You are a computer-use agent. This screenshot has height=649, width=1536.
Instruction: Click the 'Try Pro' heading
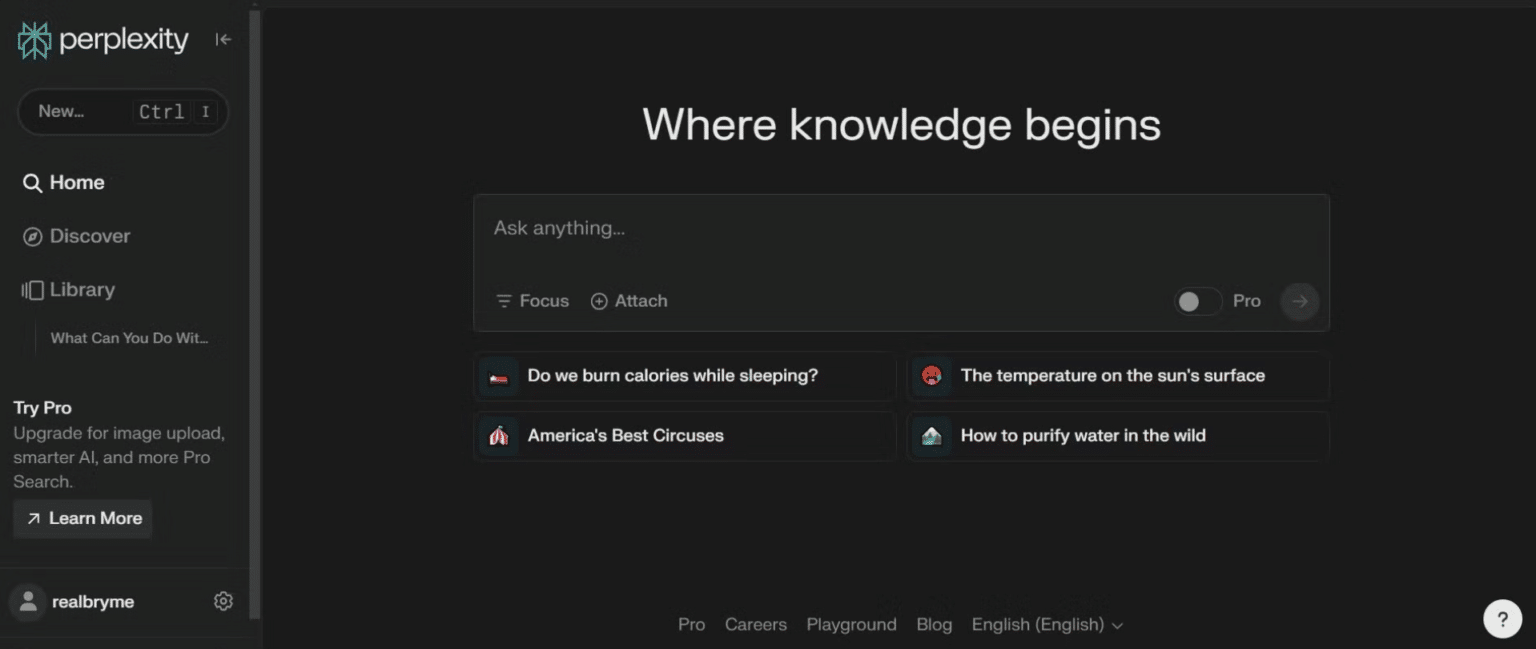point(43,408)
